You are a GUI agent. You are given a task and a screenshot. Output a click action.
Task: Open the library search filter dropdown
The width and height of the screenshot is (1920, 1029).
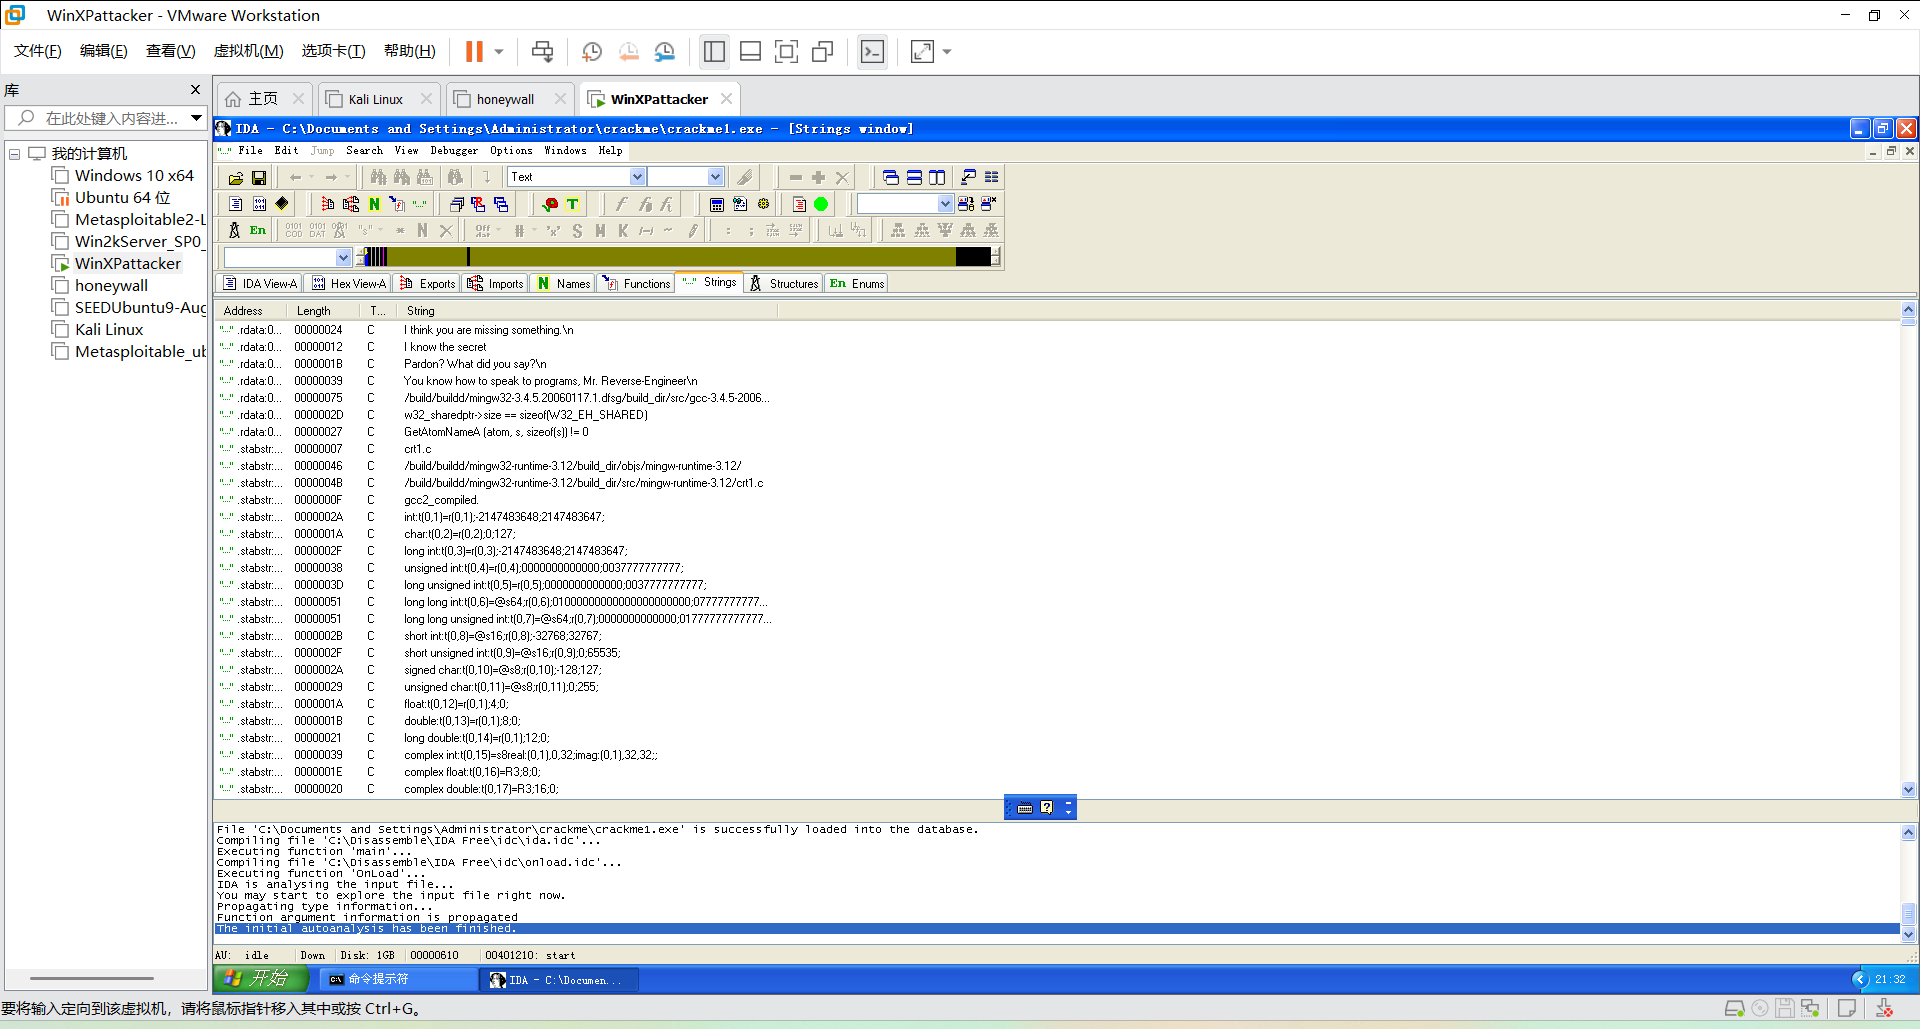pyautogui.click(x=196, y=118)
